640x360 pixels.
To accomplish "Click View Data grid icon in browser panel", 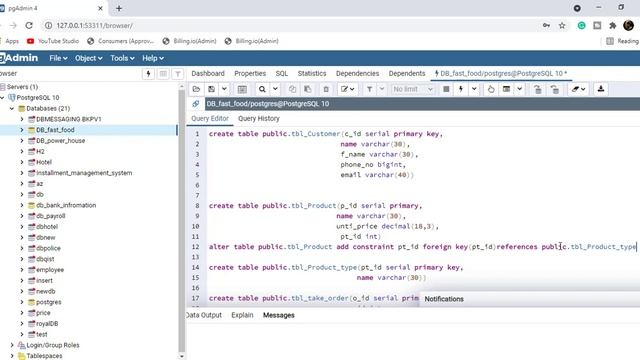I will 163,74.
